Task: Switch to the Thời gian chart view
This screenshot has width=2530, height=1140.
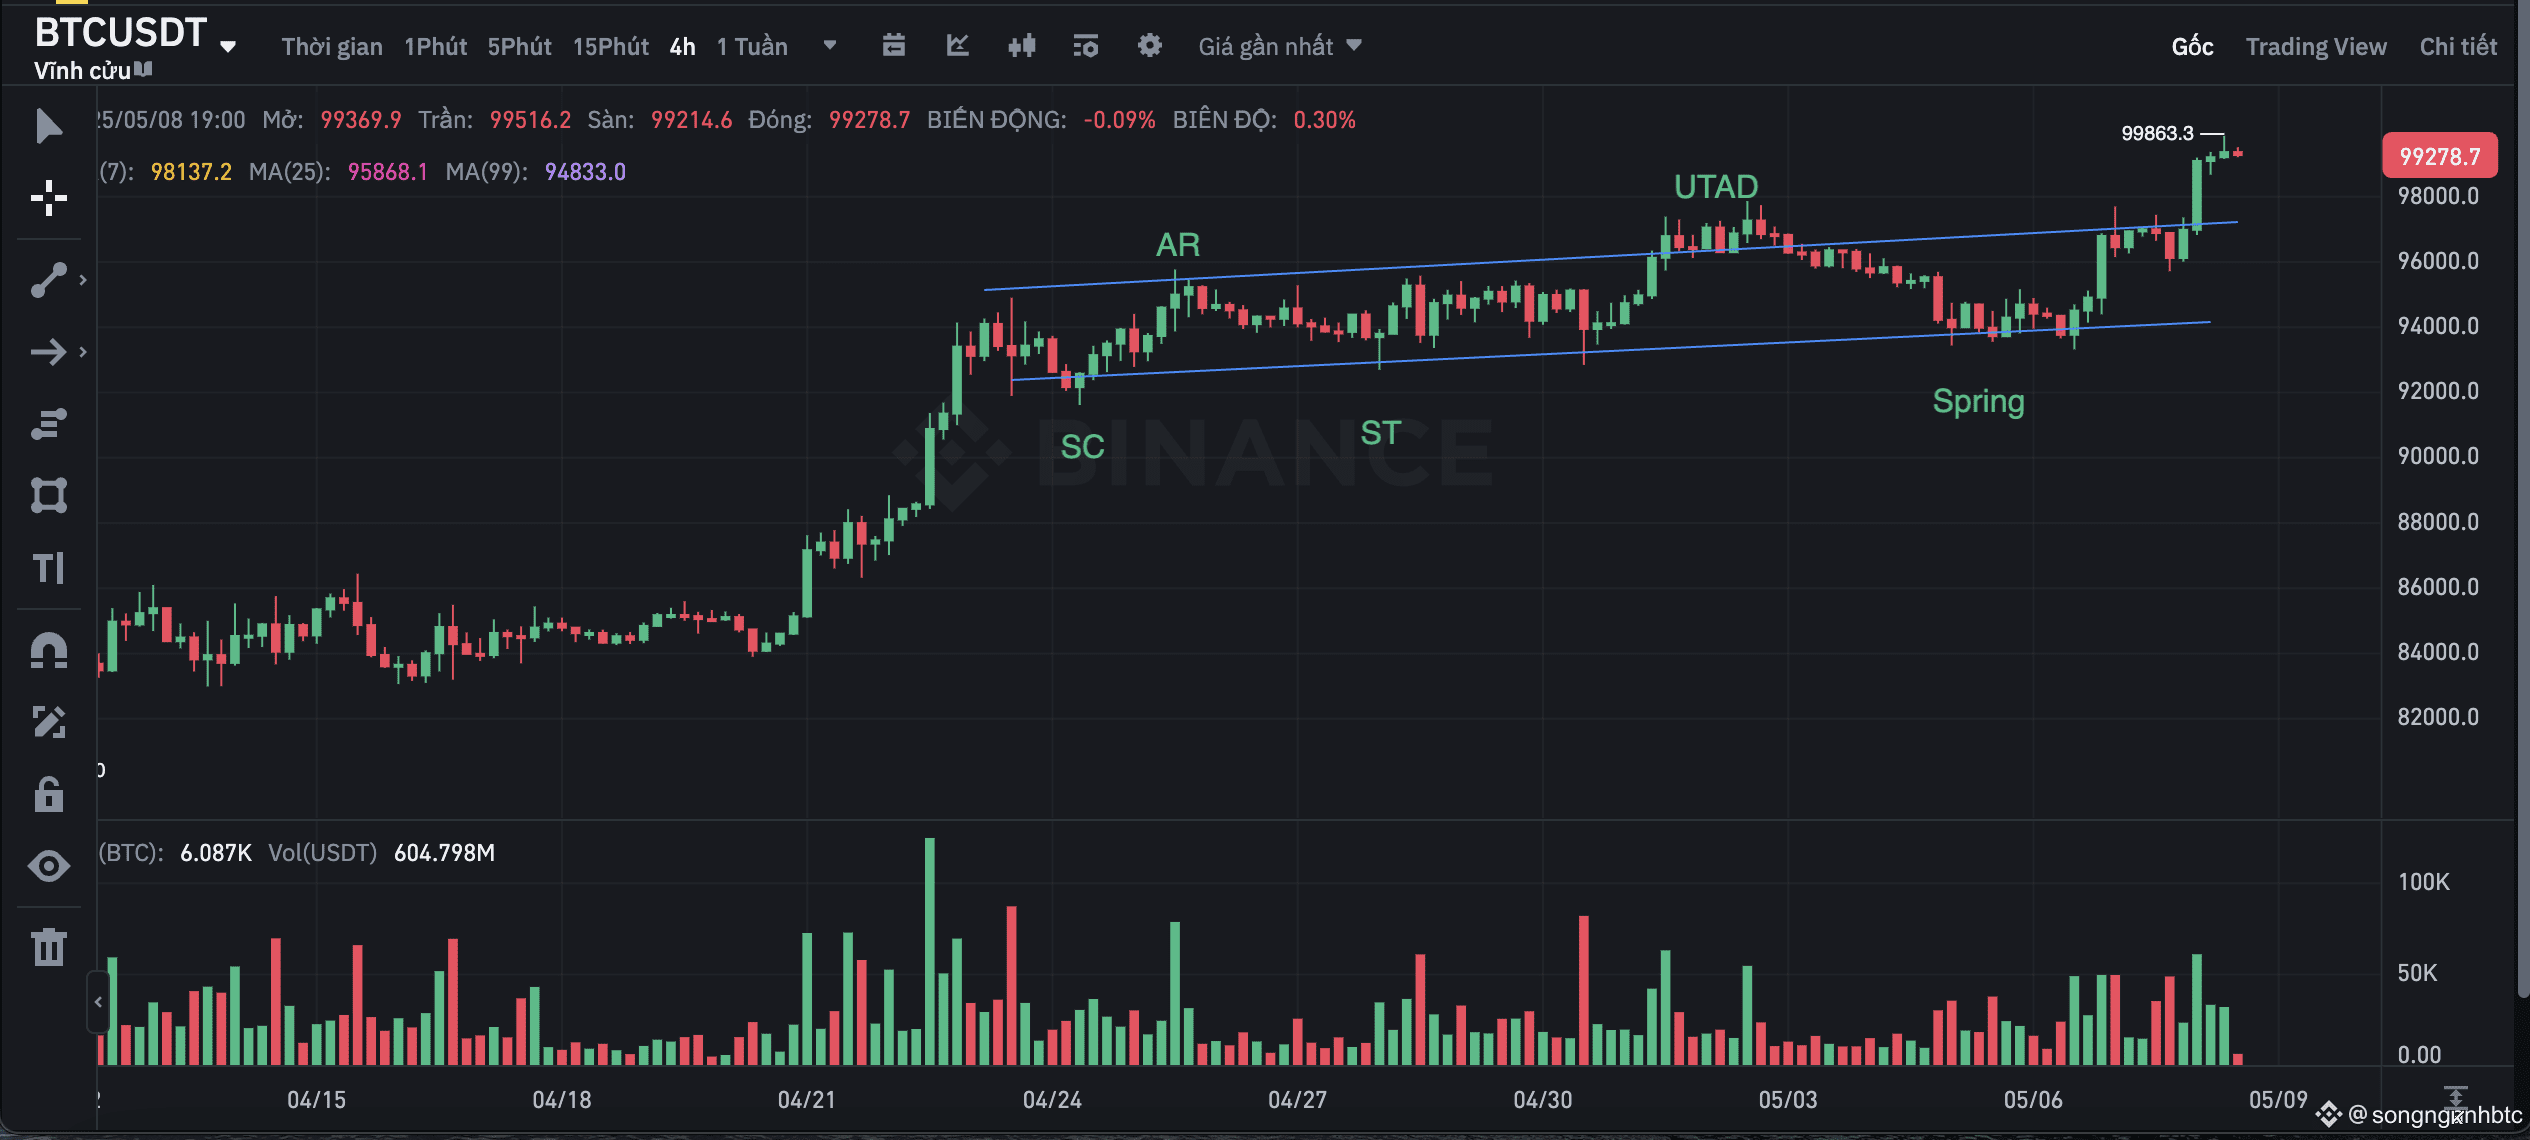Action: click(332, 47)
